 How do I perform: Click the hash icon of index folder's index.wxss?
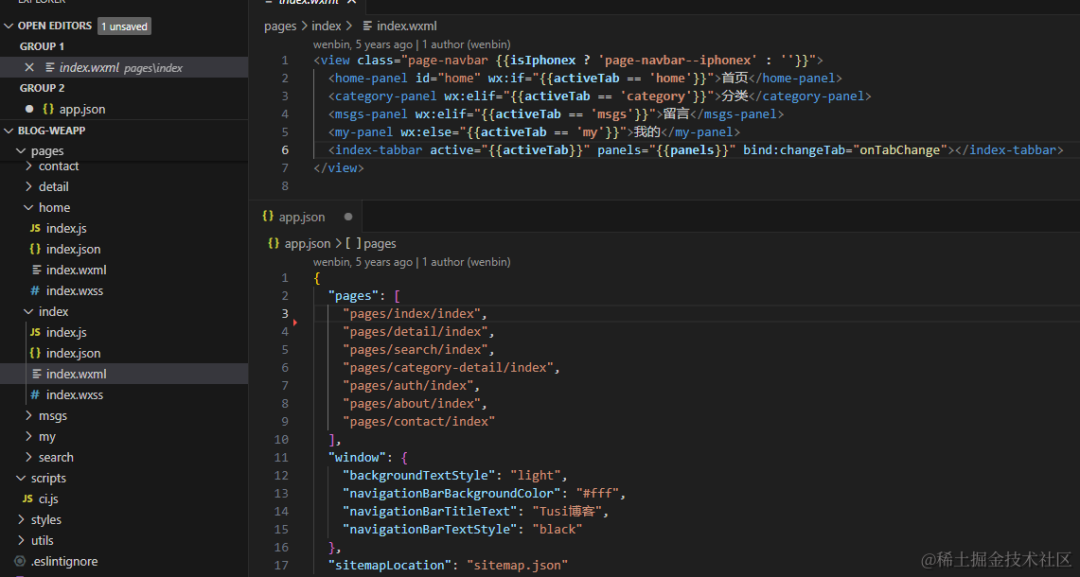click(35, 395)
